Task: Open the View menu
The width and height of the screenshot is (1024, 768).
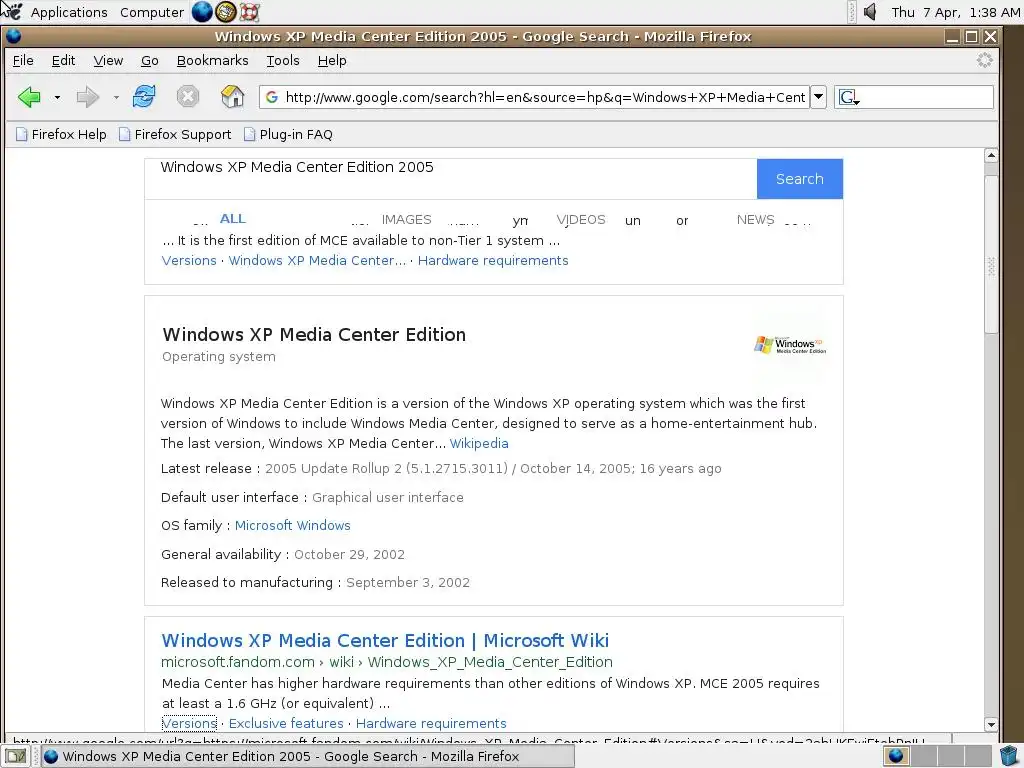Action: click(x=108, y=61)
